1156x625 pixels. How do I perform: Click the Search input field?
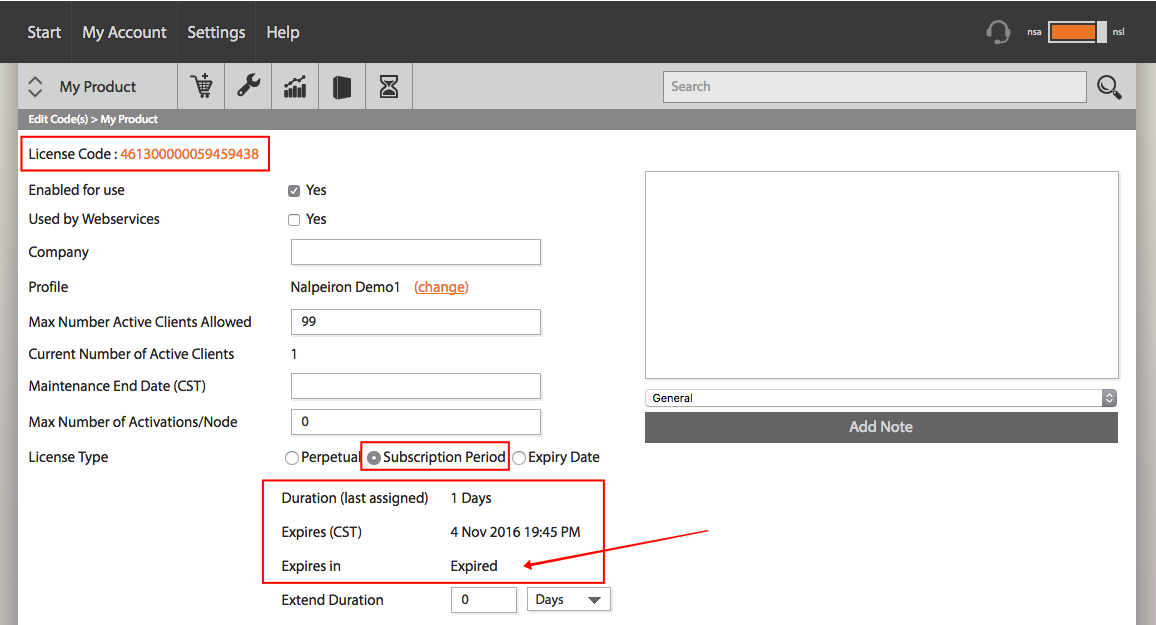pos(874,87)
